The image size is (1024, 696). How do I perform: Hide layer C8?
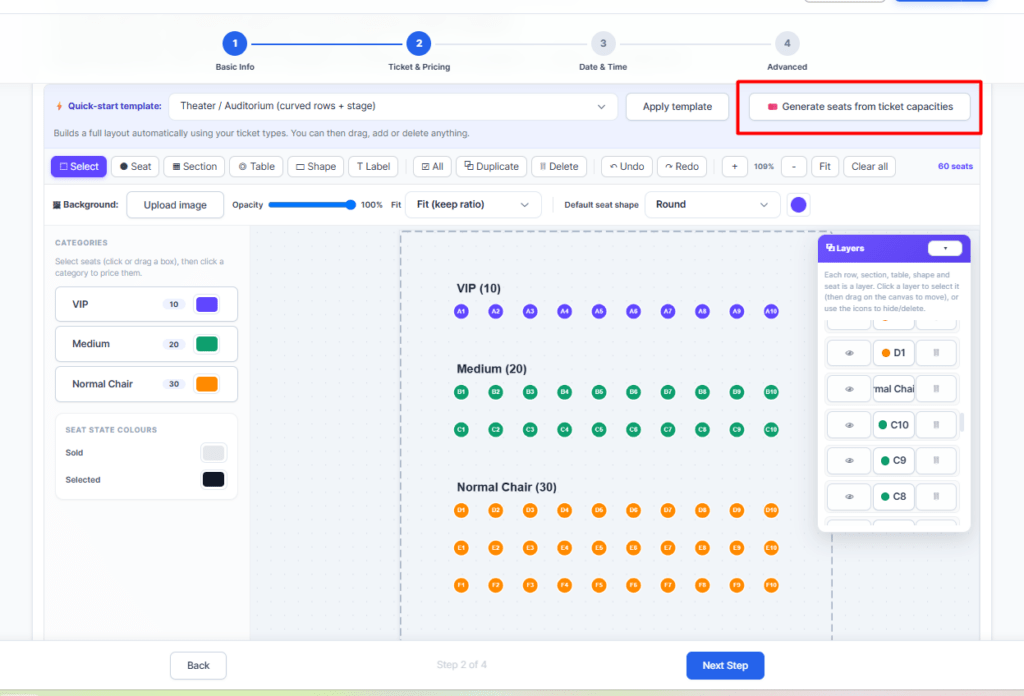(x=849, y=496)
